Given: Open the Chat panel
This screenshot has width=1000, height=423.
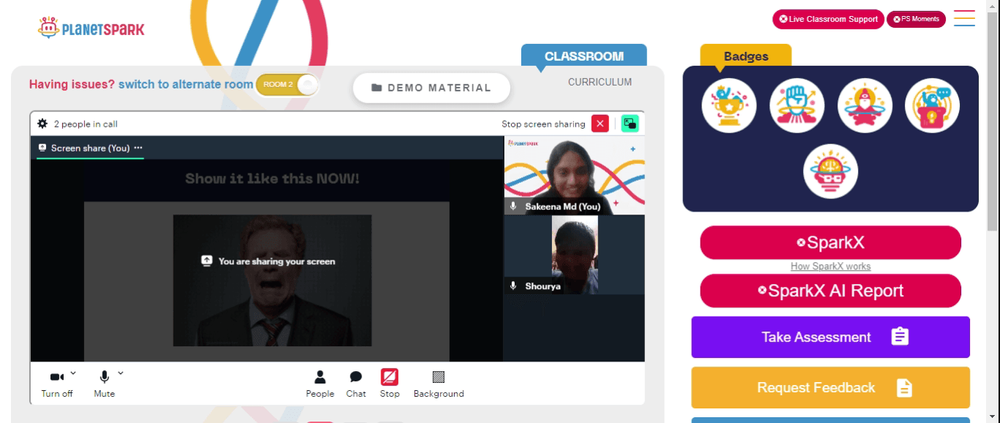Looking at the screenshot, I should tap(356, 384).
